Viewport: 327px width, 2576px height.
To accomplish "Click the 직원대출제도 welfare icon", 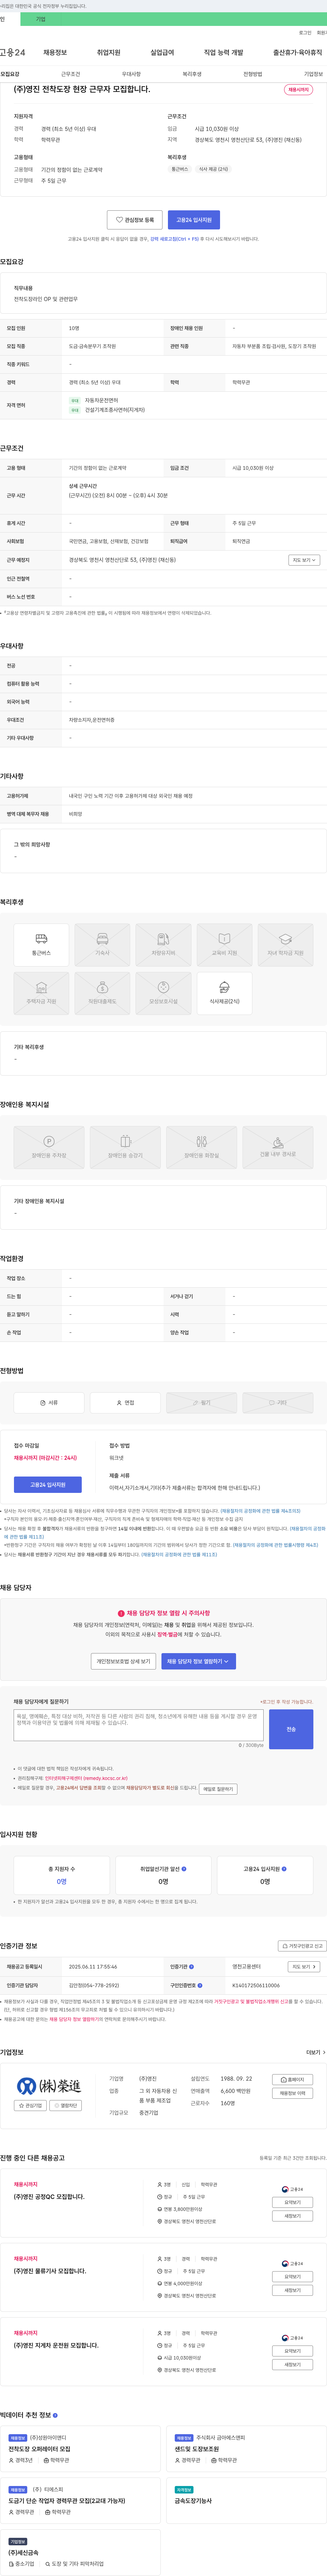I will click(102, 993).
